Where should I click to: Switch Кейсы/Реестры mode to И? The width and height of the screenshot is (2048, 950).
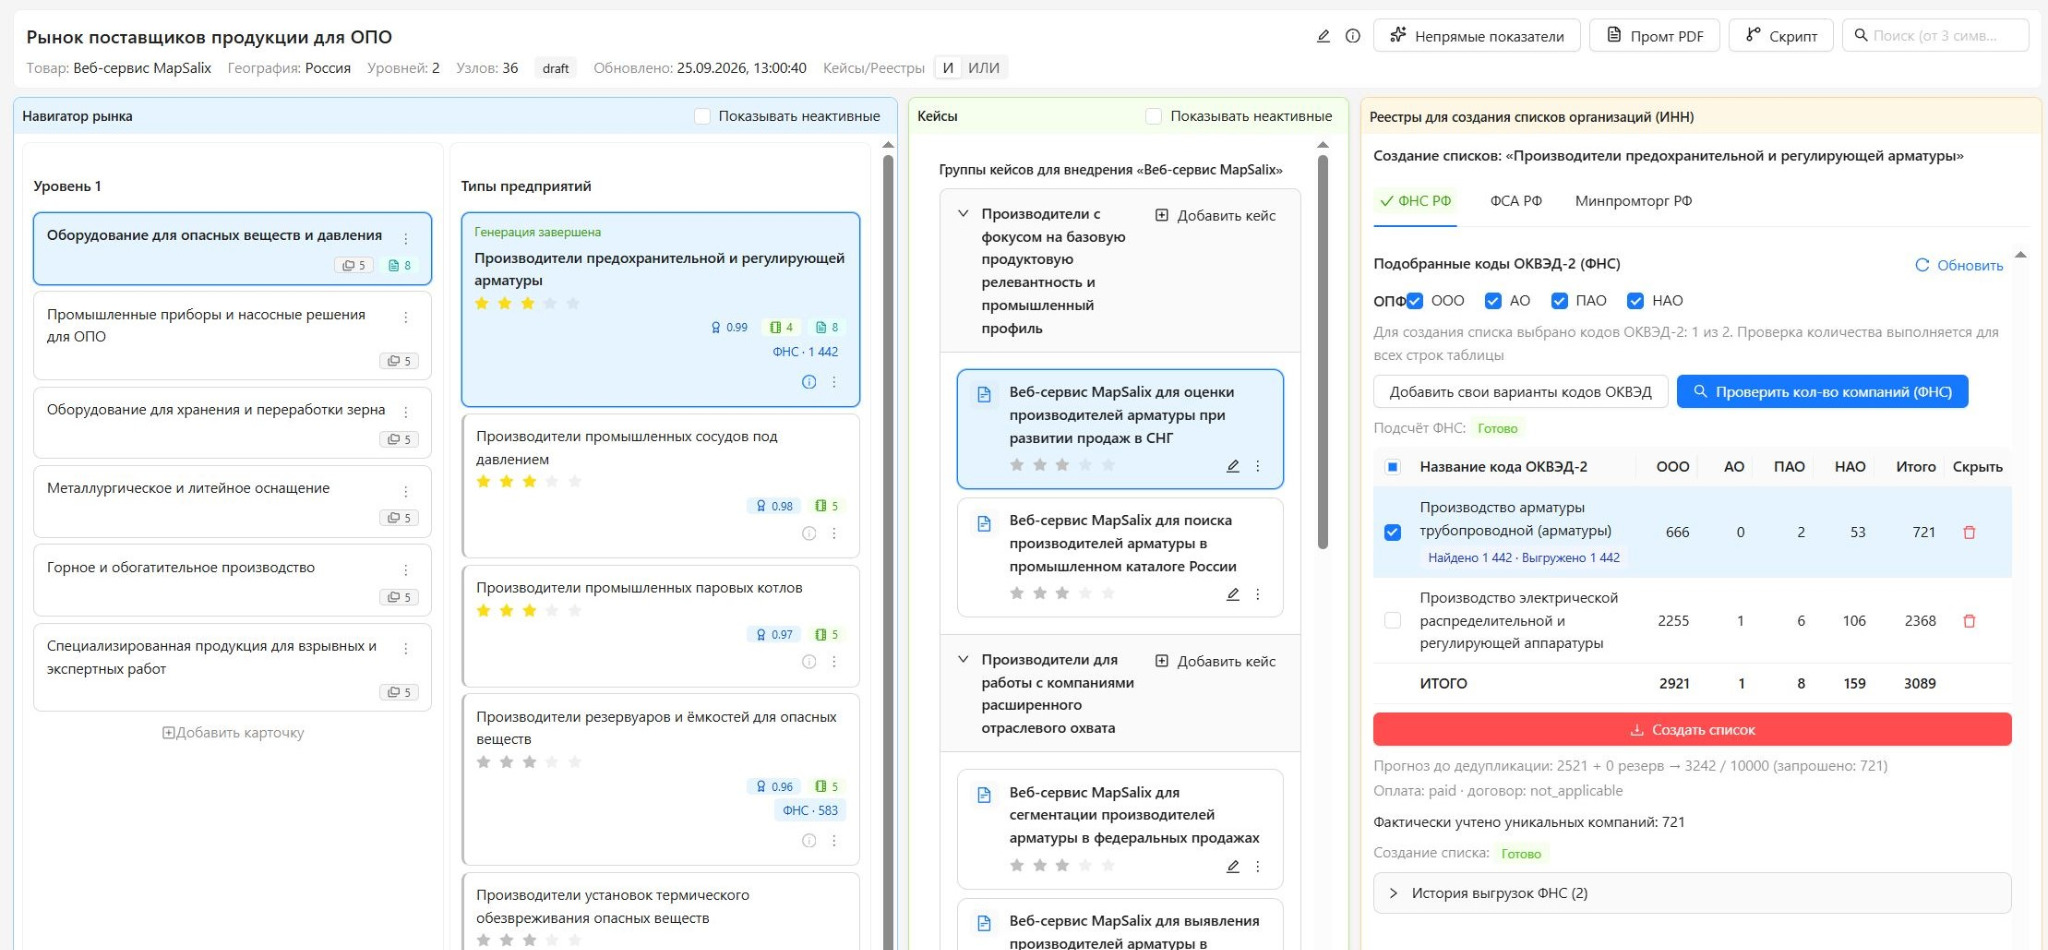click(948, 68)
